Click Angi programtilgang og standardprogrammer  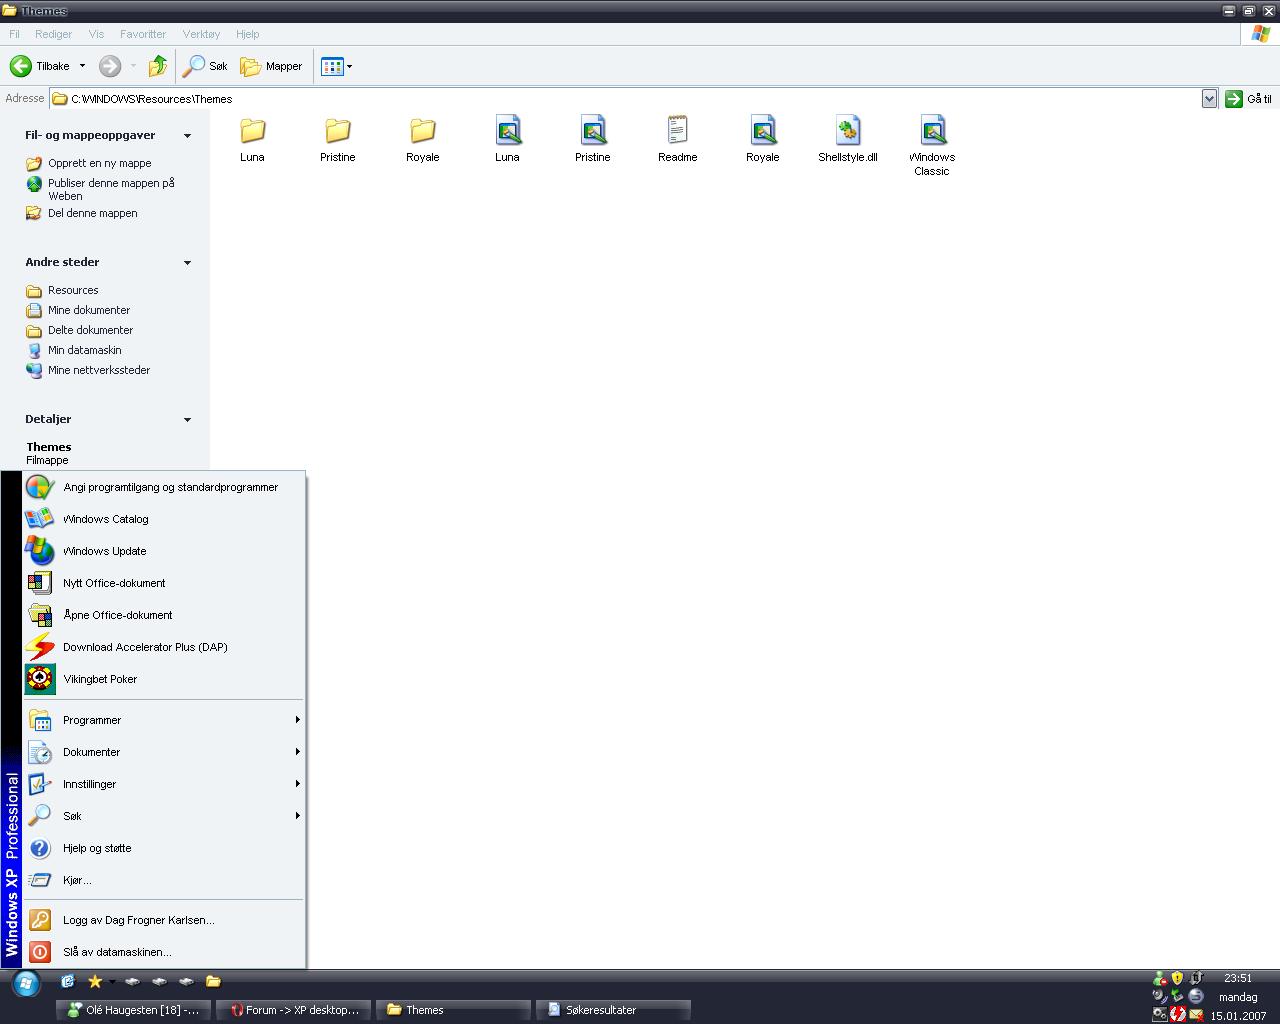(164, 487)
